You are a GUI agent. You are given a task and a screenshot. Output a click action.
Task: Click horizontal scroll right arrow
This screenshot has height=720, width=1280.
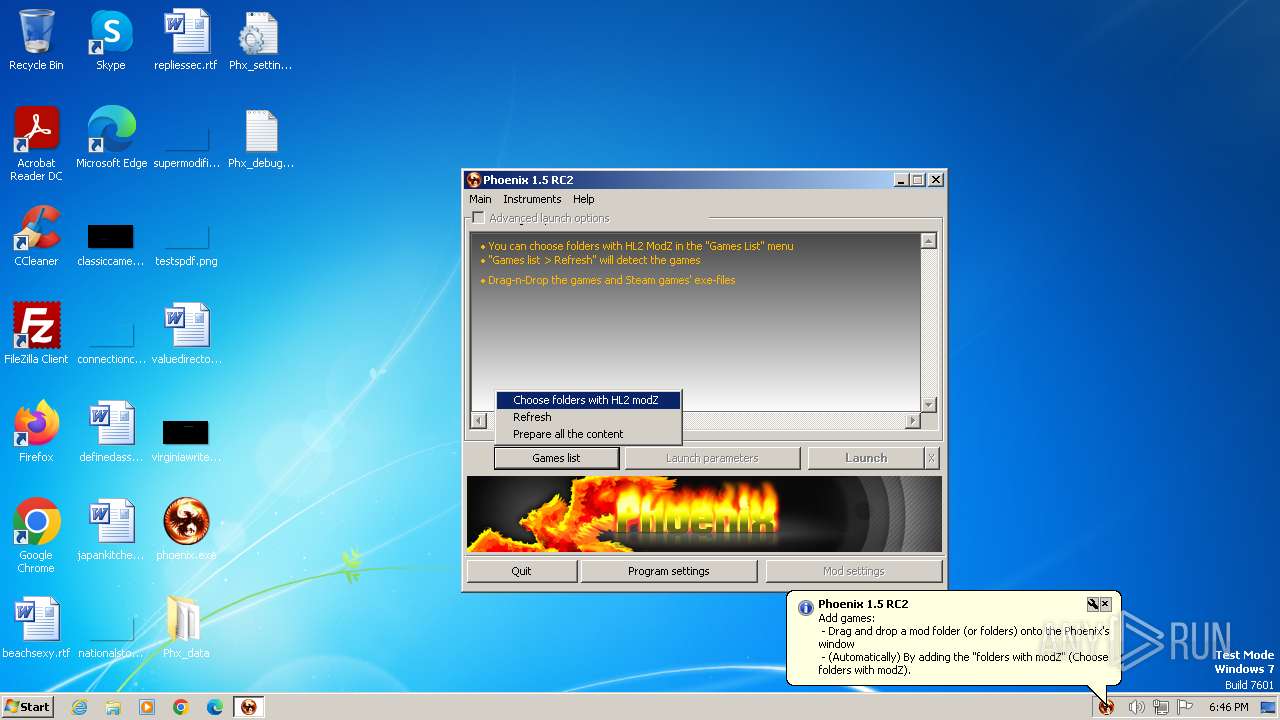(912, 421)
